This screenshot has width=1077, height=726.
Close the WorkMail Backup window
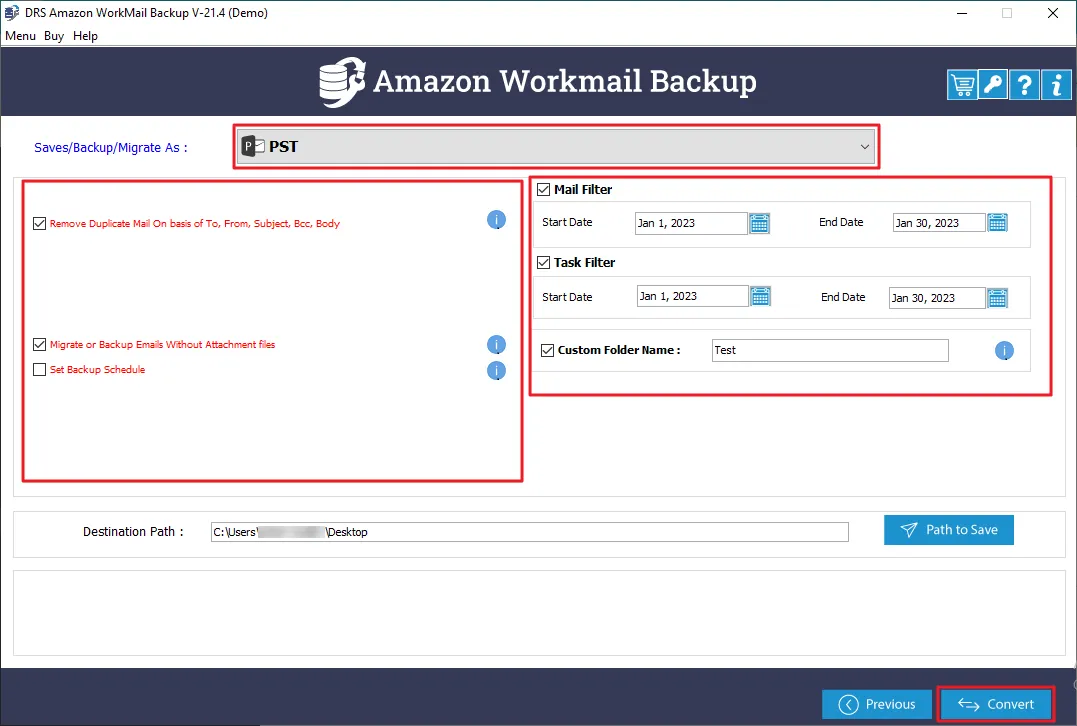pos(1053,13)
